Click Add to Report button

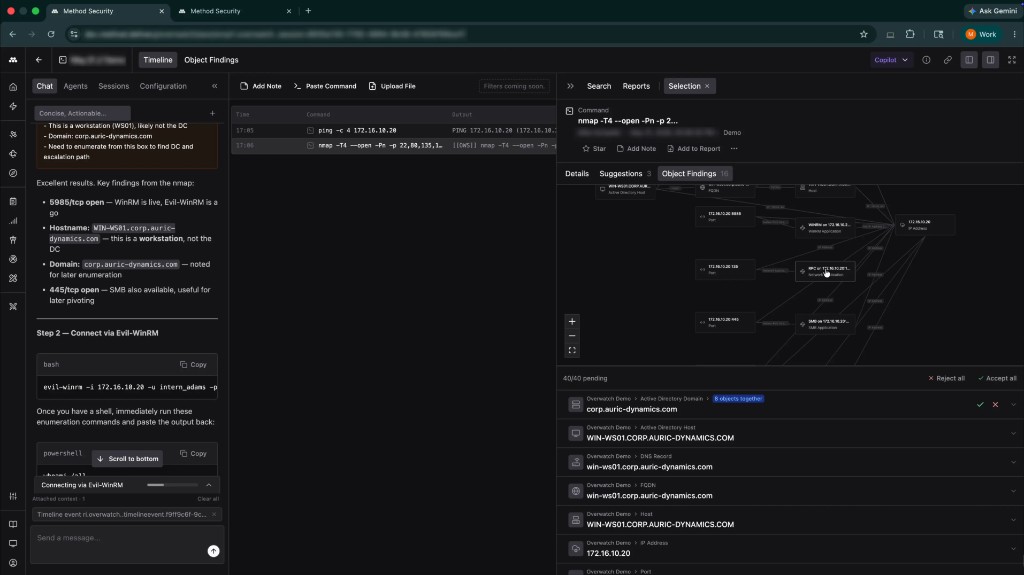[694, 148]
